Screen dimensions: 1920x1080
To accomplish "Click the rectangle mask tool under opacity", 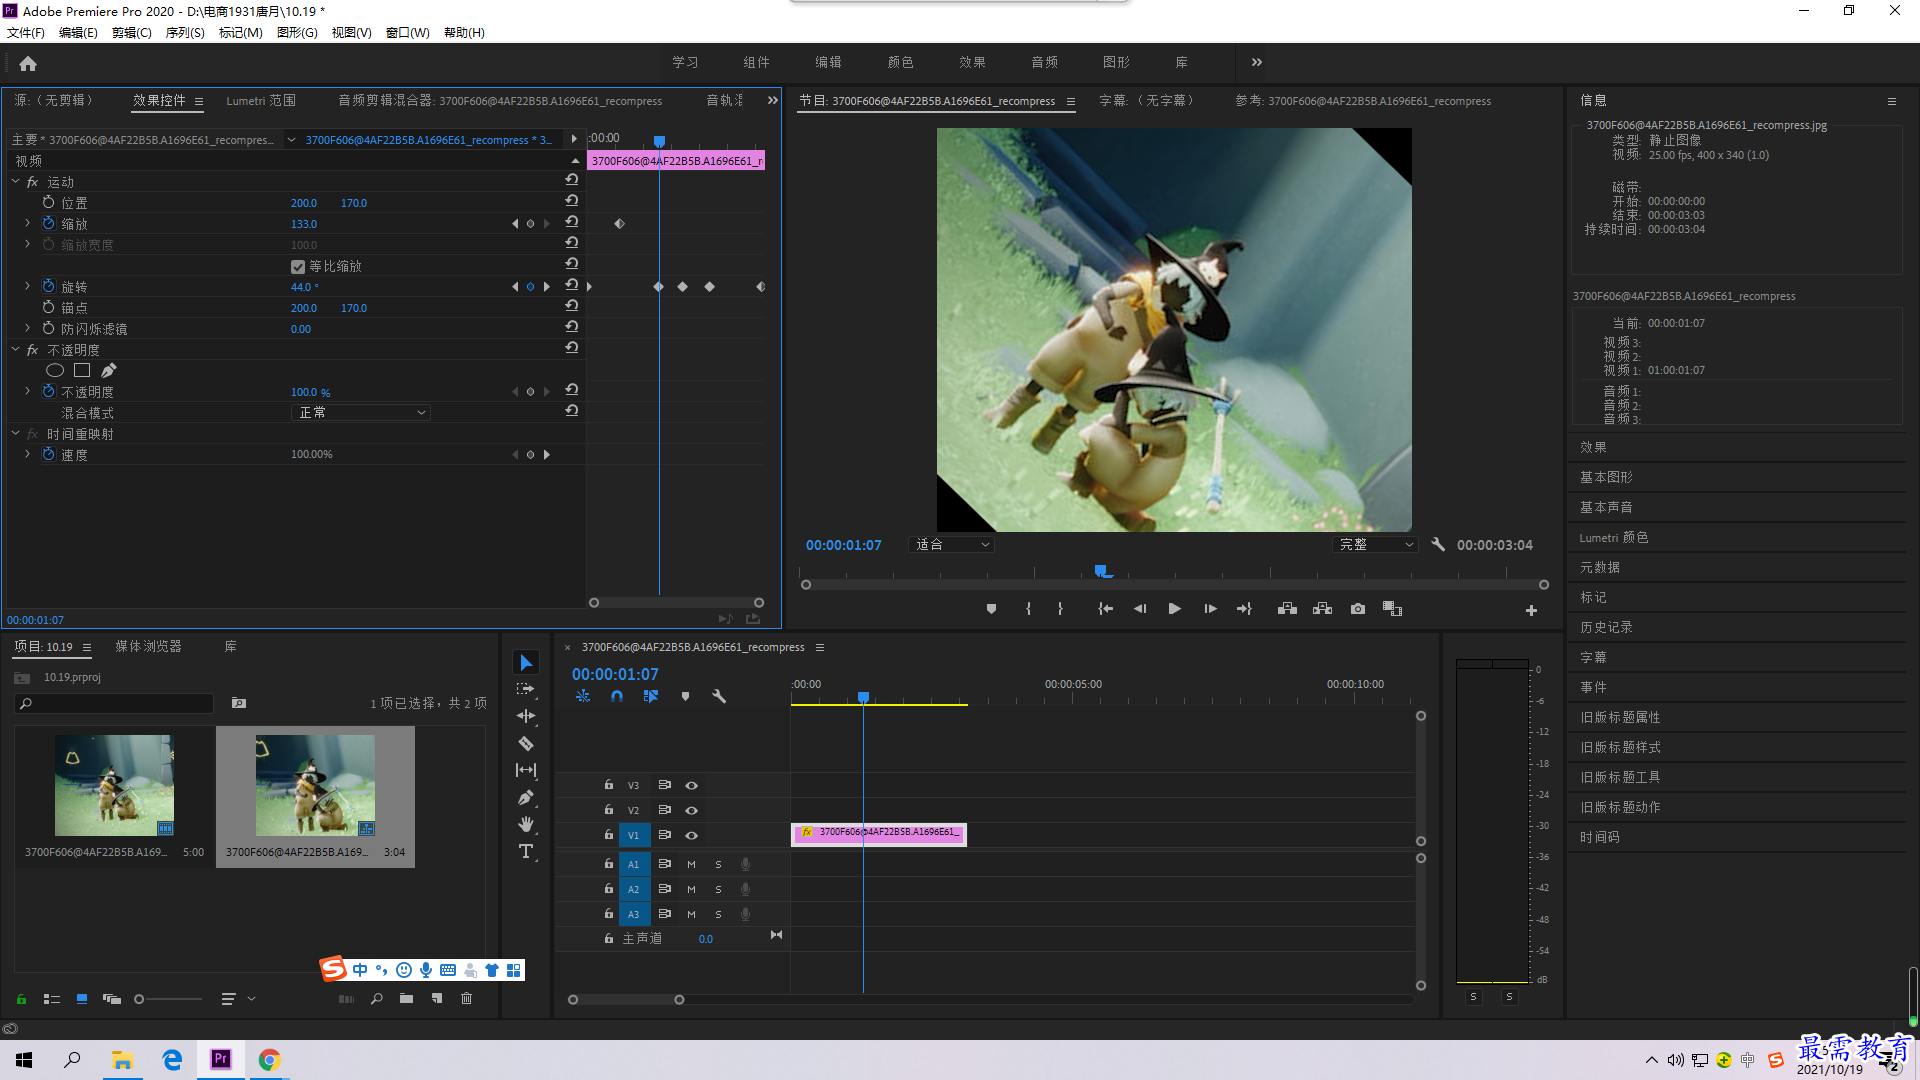I will [x=82, y=371].
